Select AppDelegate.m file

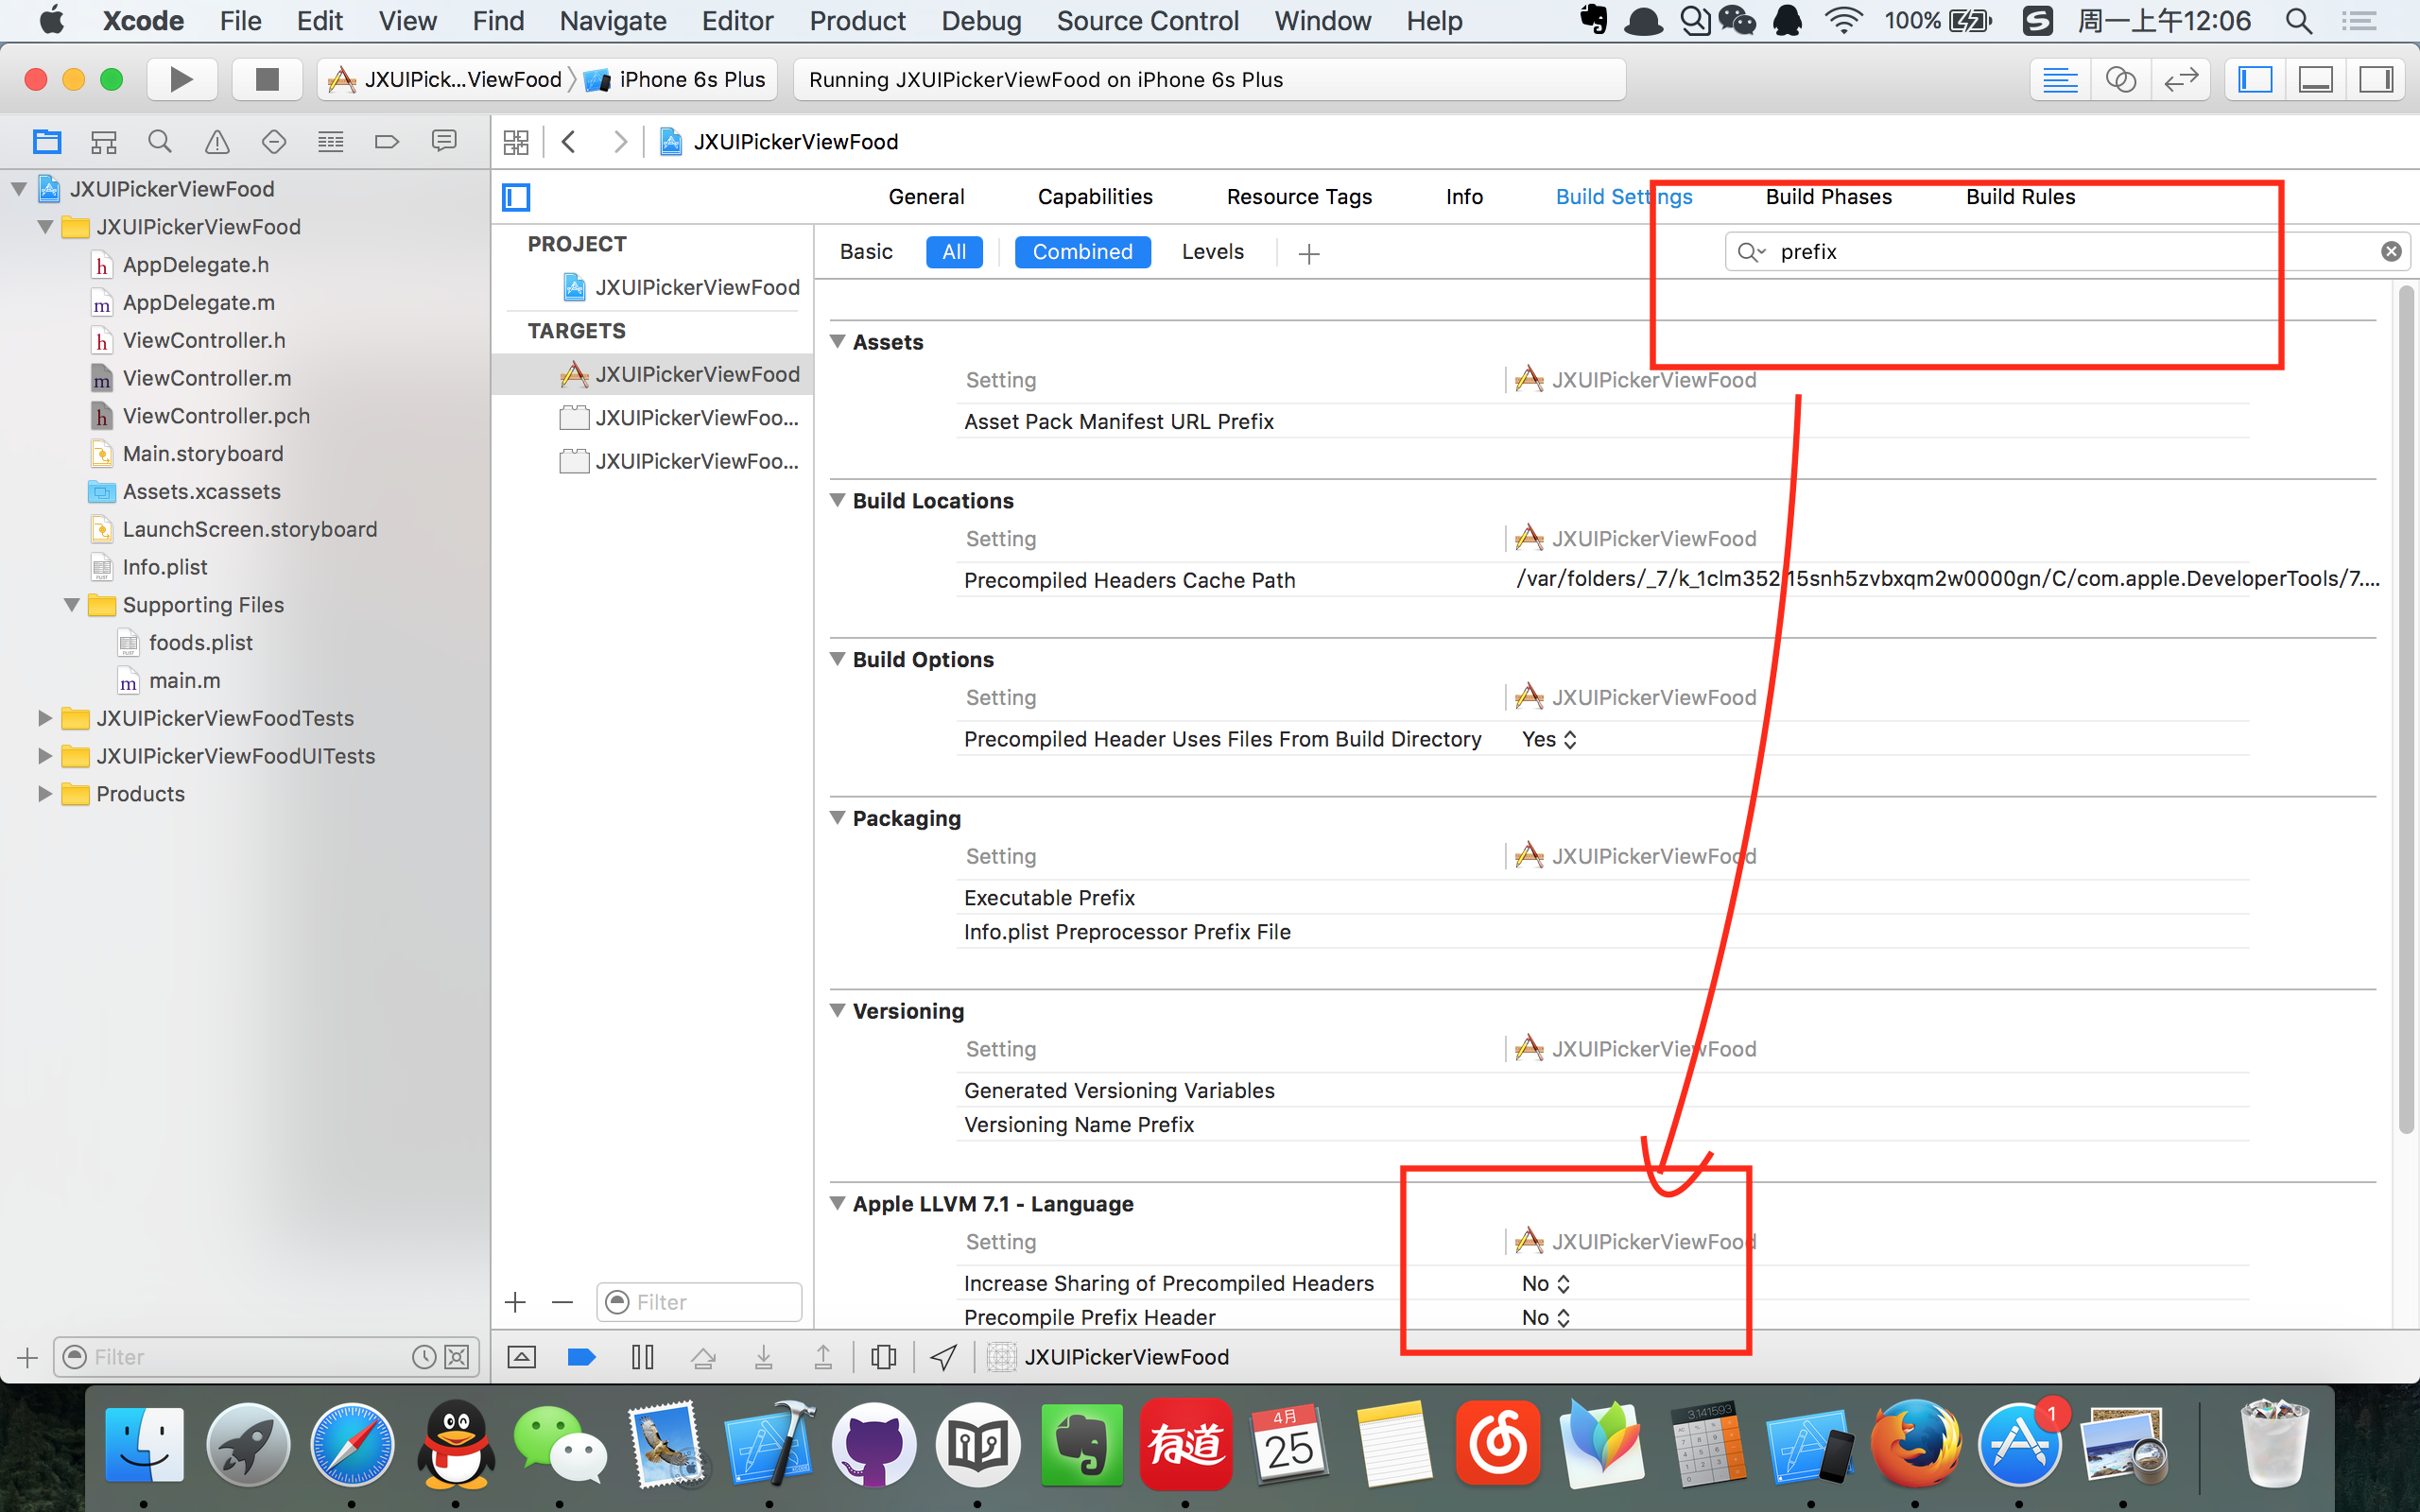click(x=198, y=303)
